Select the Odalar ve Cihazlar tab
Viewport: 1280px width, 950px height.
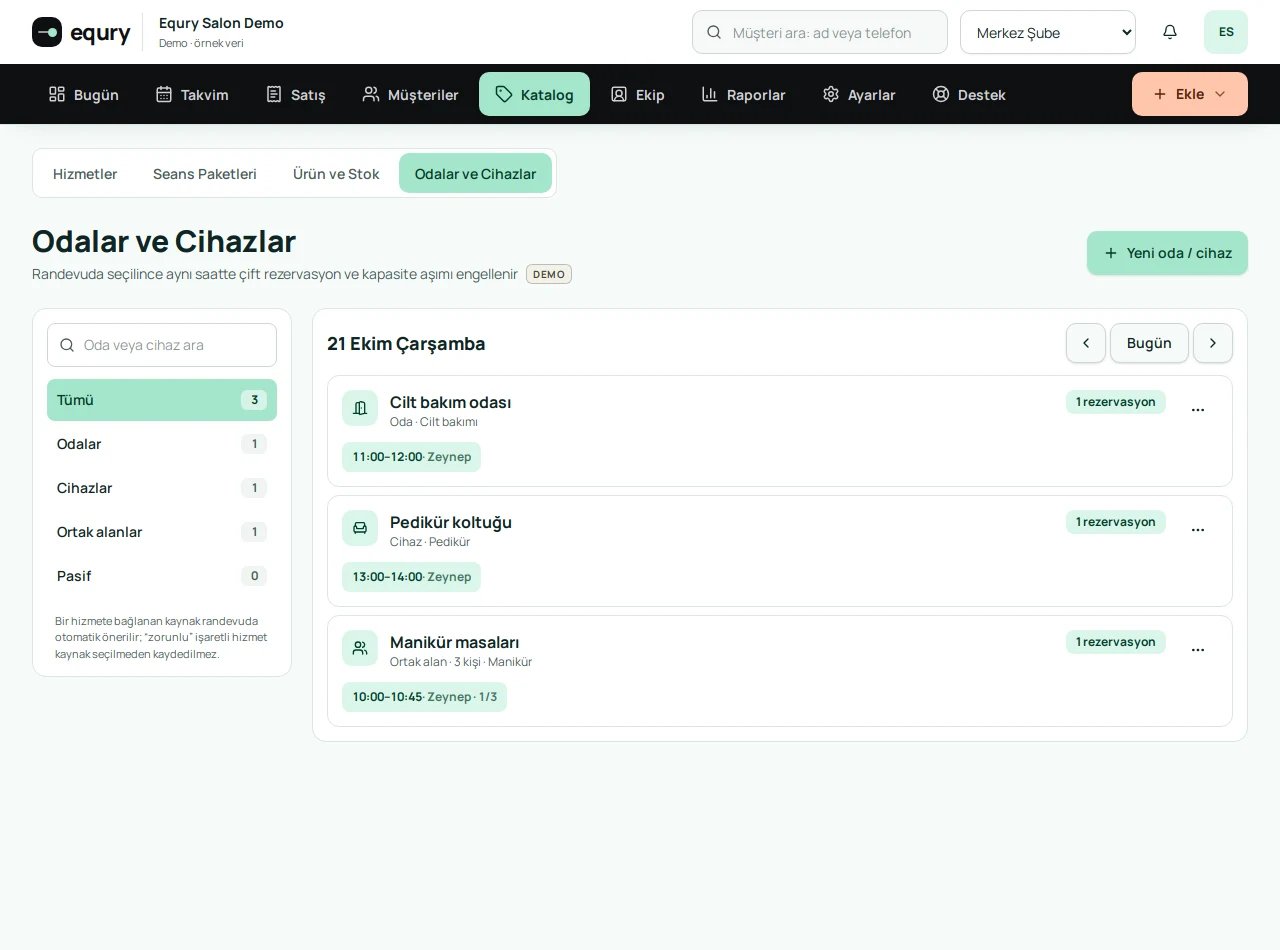(475, 173)
